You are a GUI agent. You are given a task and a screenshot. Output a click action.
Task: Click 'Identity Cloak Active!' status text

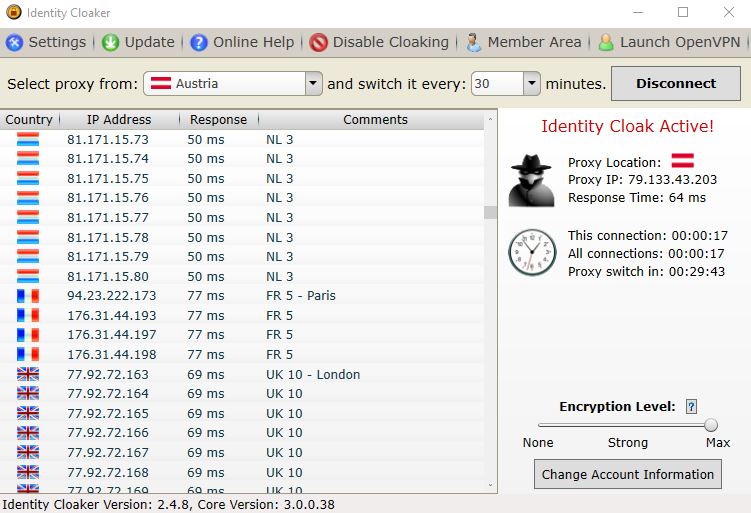coord(627,126)
